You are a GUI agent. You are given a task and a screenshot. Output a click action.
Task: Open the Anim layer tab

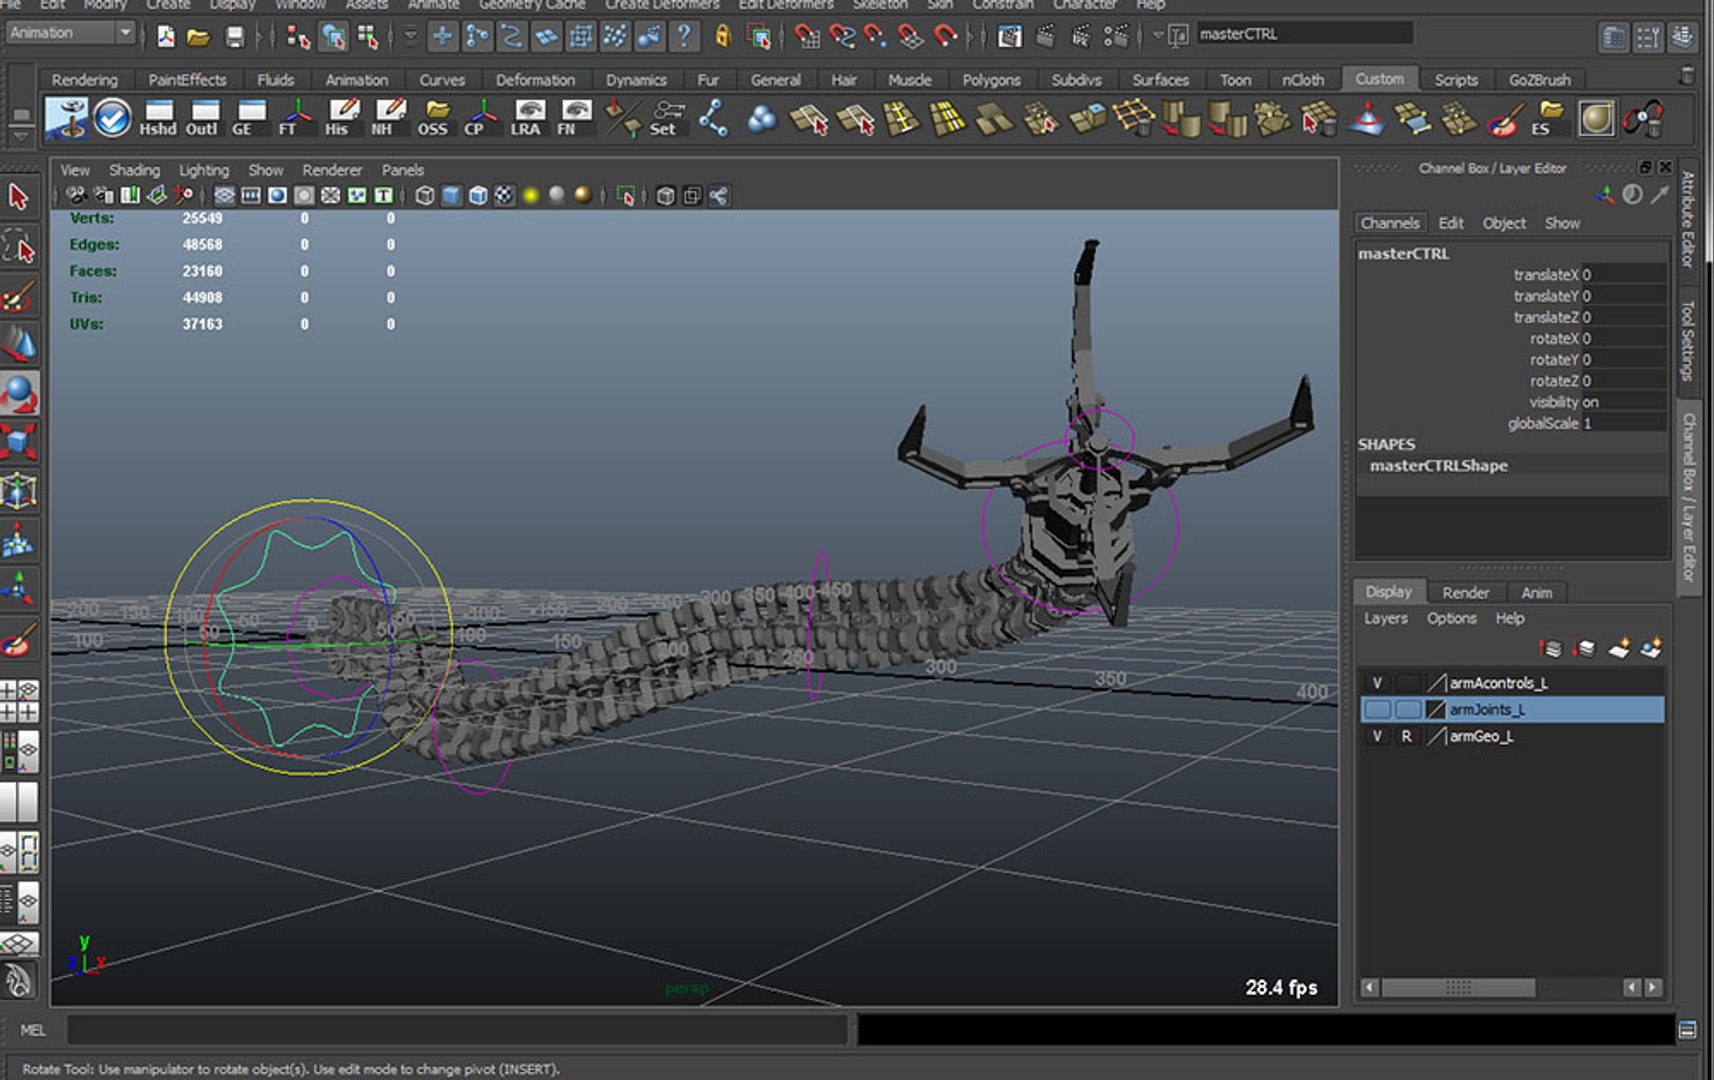point(1536,592)
